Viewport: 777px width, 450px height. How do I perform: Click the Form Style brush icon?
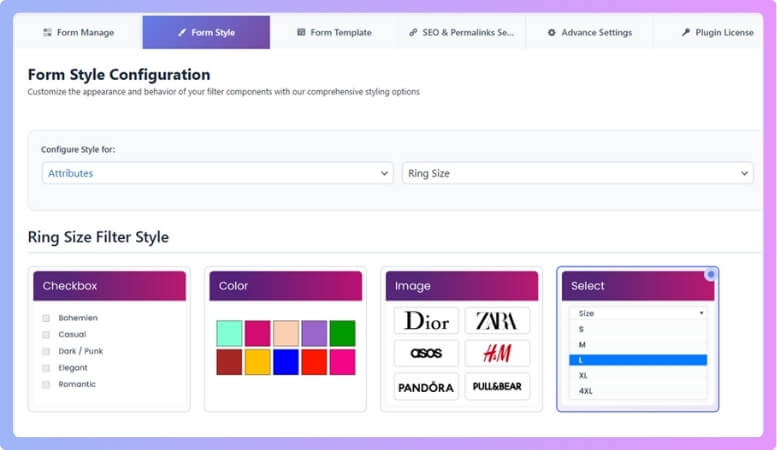(182, 32)
